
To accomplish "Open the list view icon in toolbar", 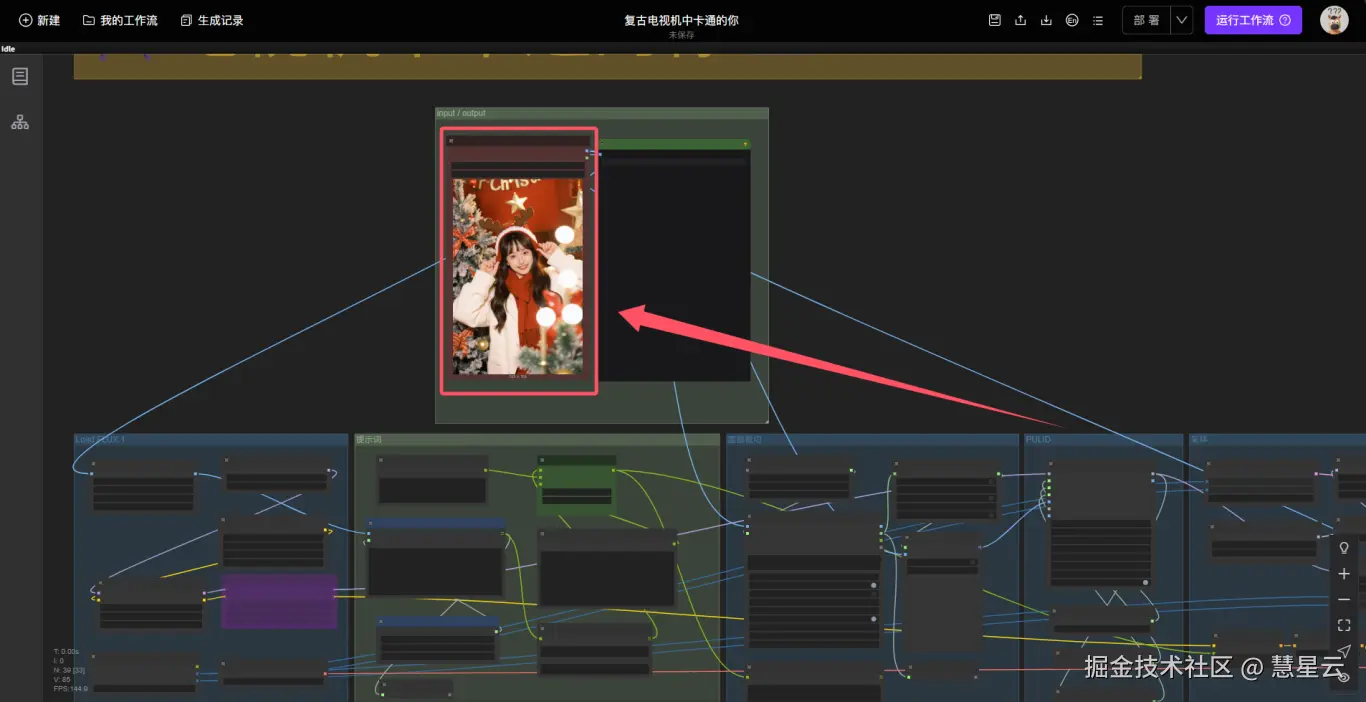I will [1098, 20].
